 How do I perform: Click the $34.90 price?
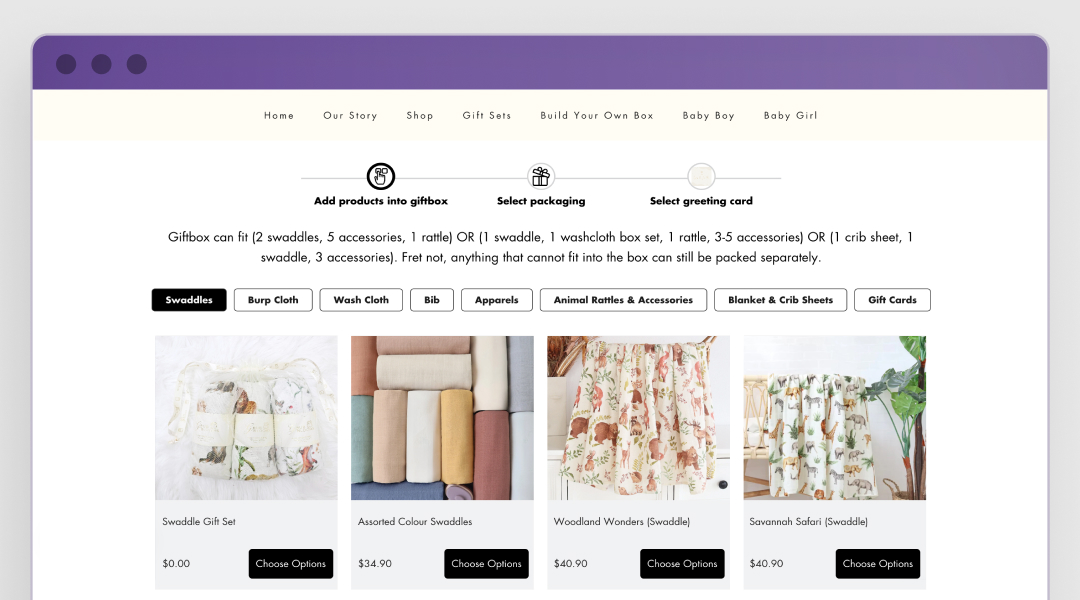375,563
